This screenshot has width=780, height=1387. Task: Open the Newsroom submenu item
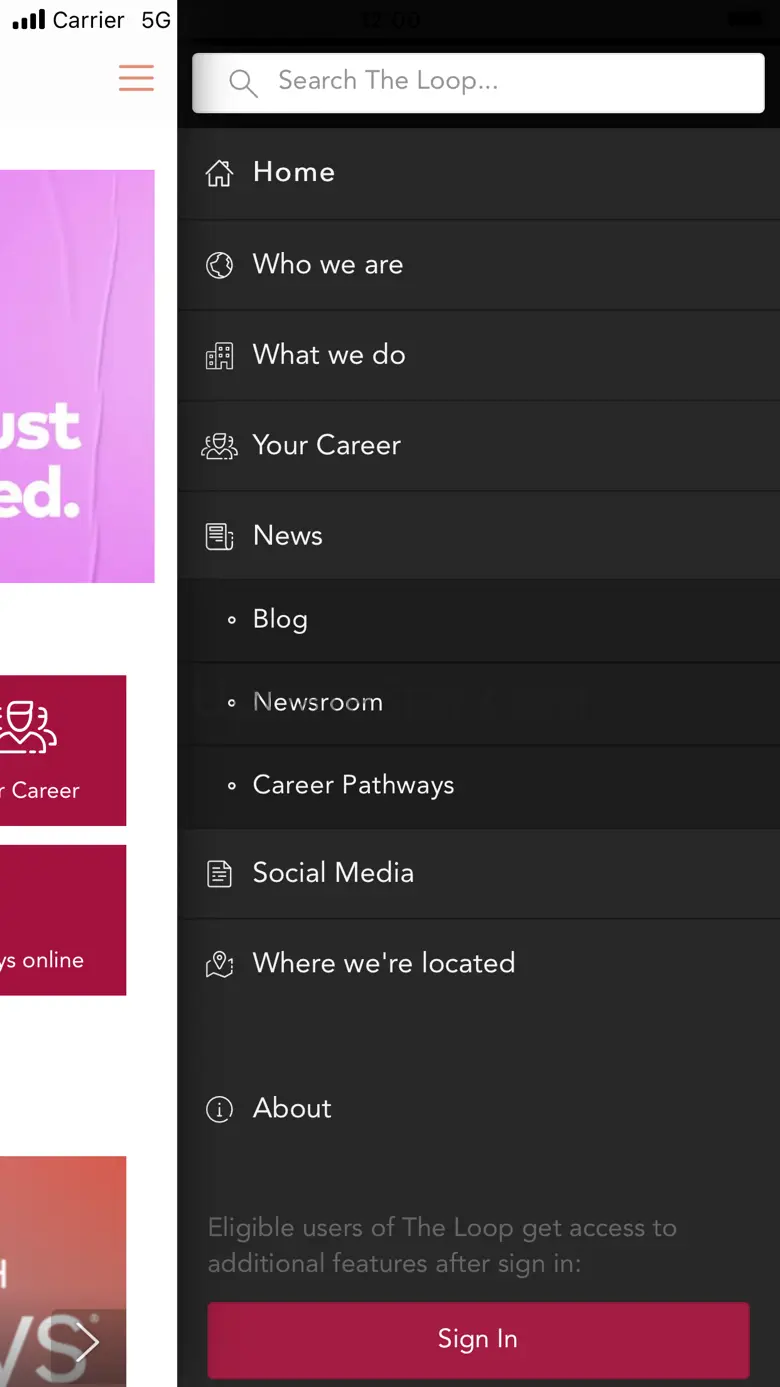(479, 703)
